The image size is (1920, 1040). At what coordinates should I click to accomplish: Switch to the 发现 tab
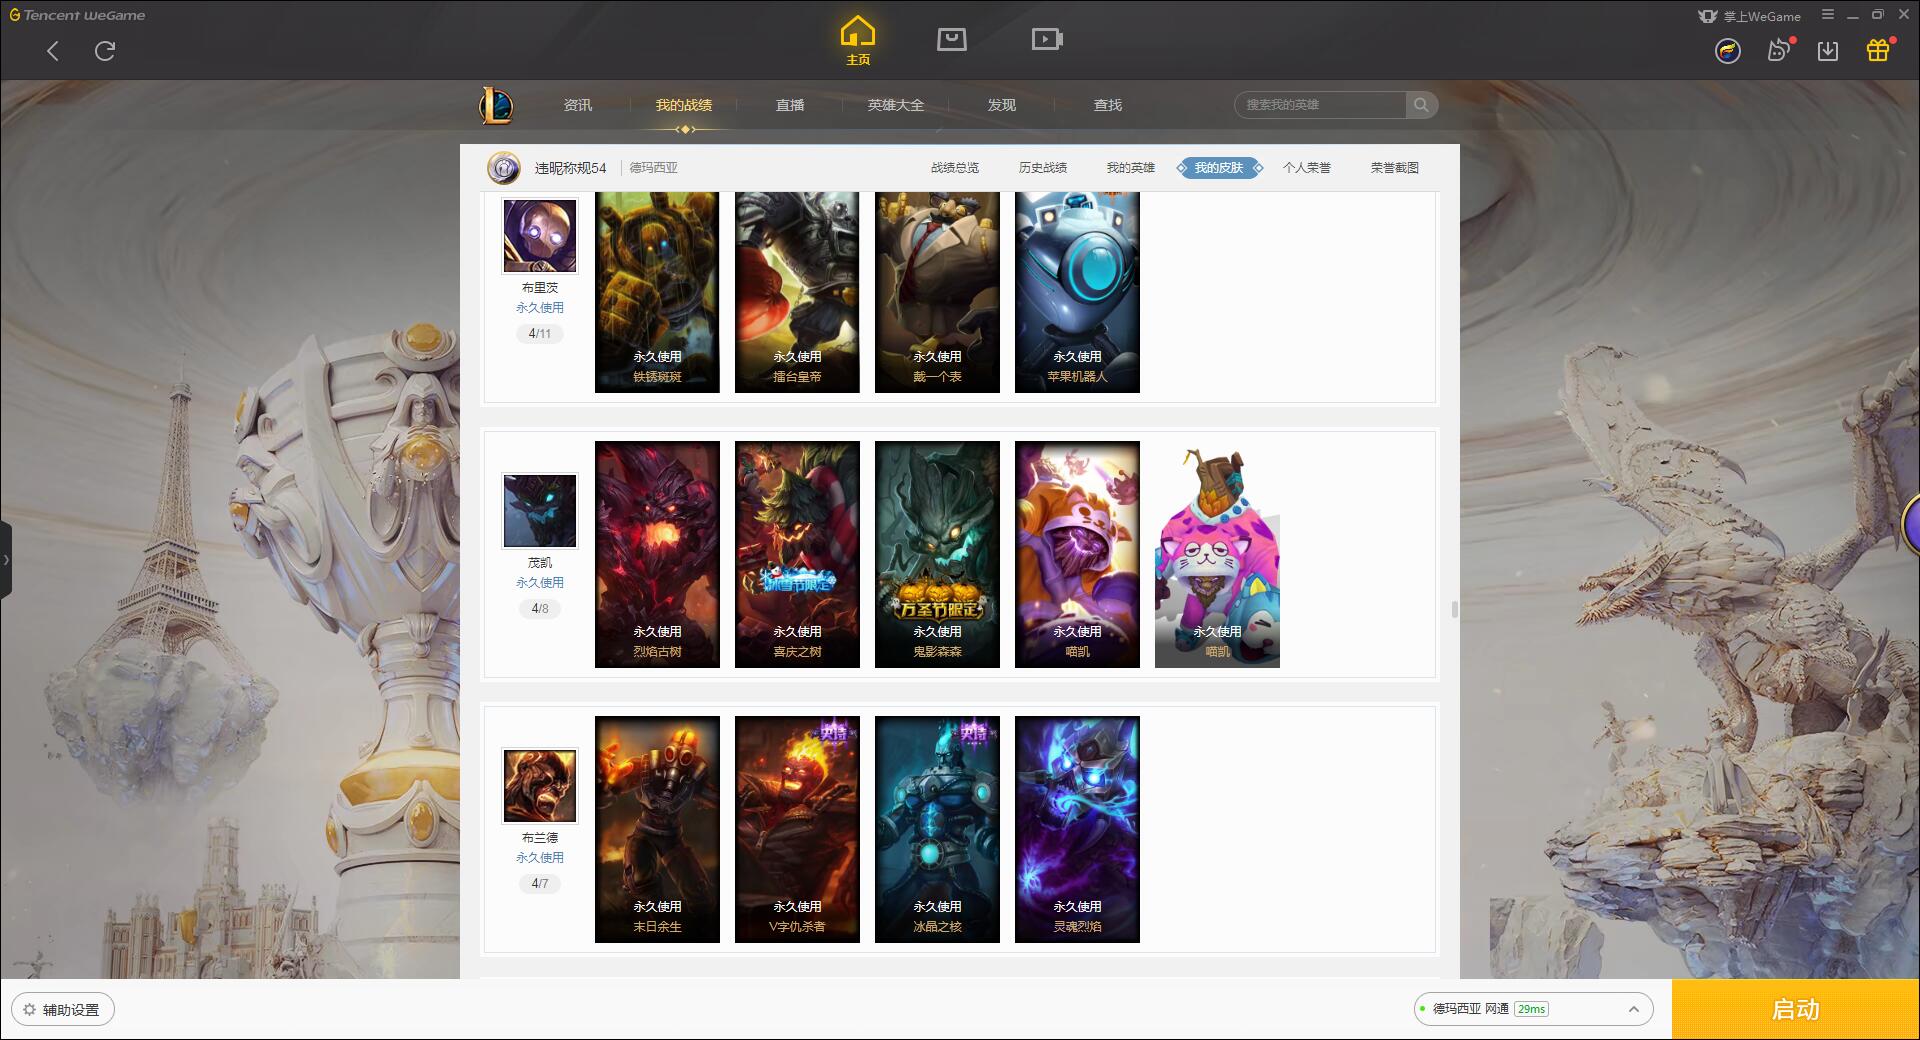[x=1002, y=105]
